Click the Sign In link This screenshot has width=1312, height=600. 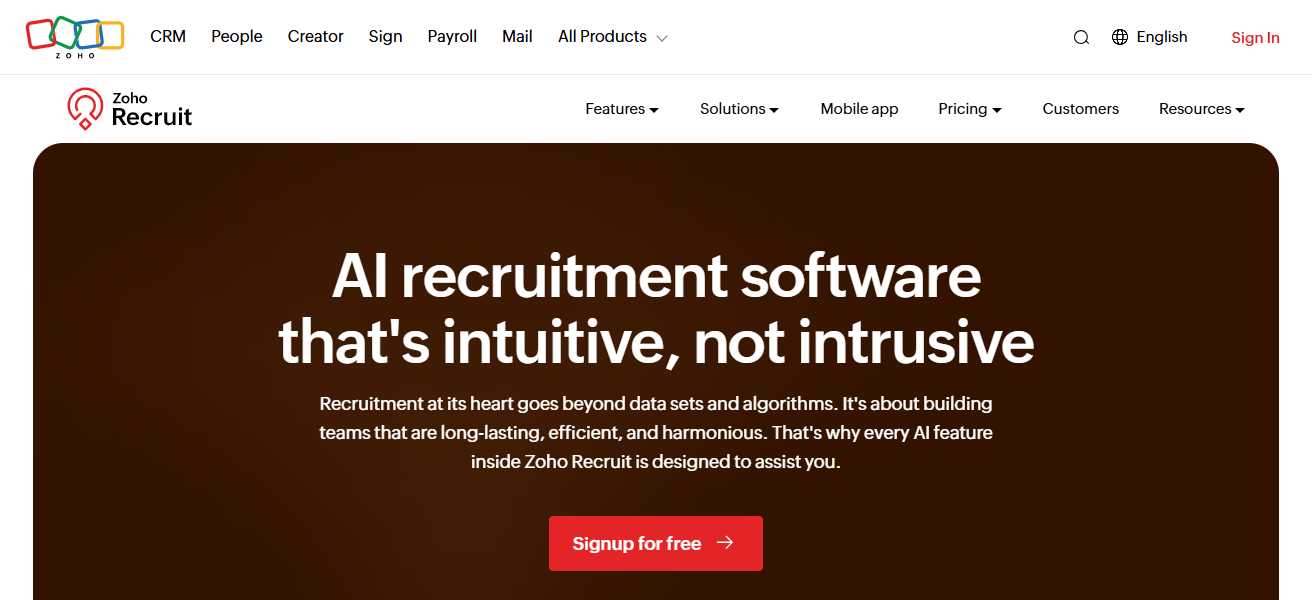[1255, 38]
